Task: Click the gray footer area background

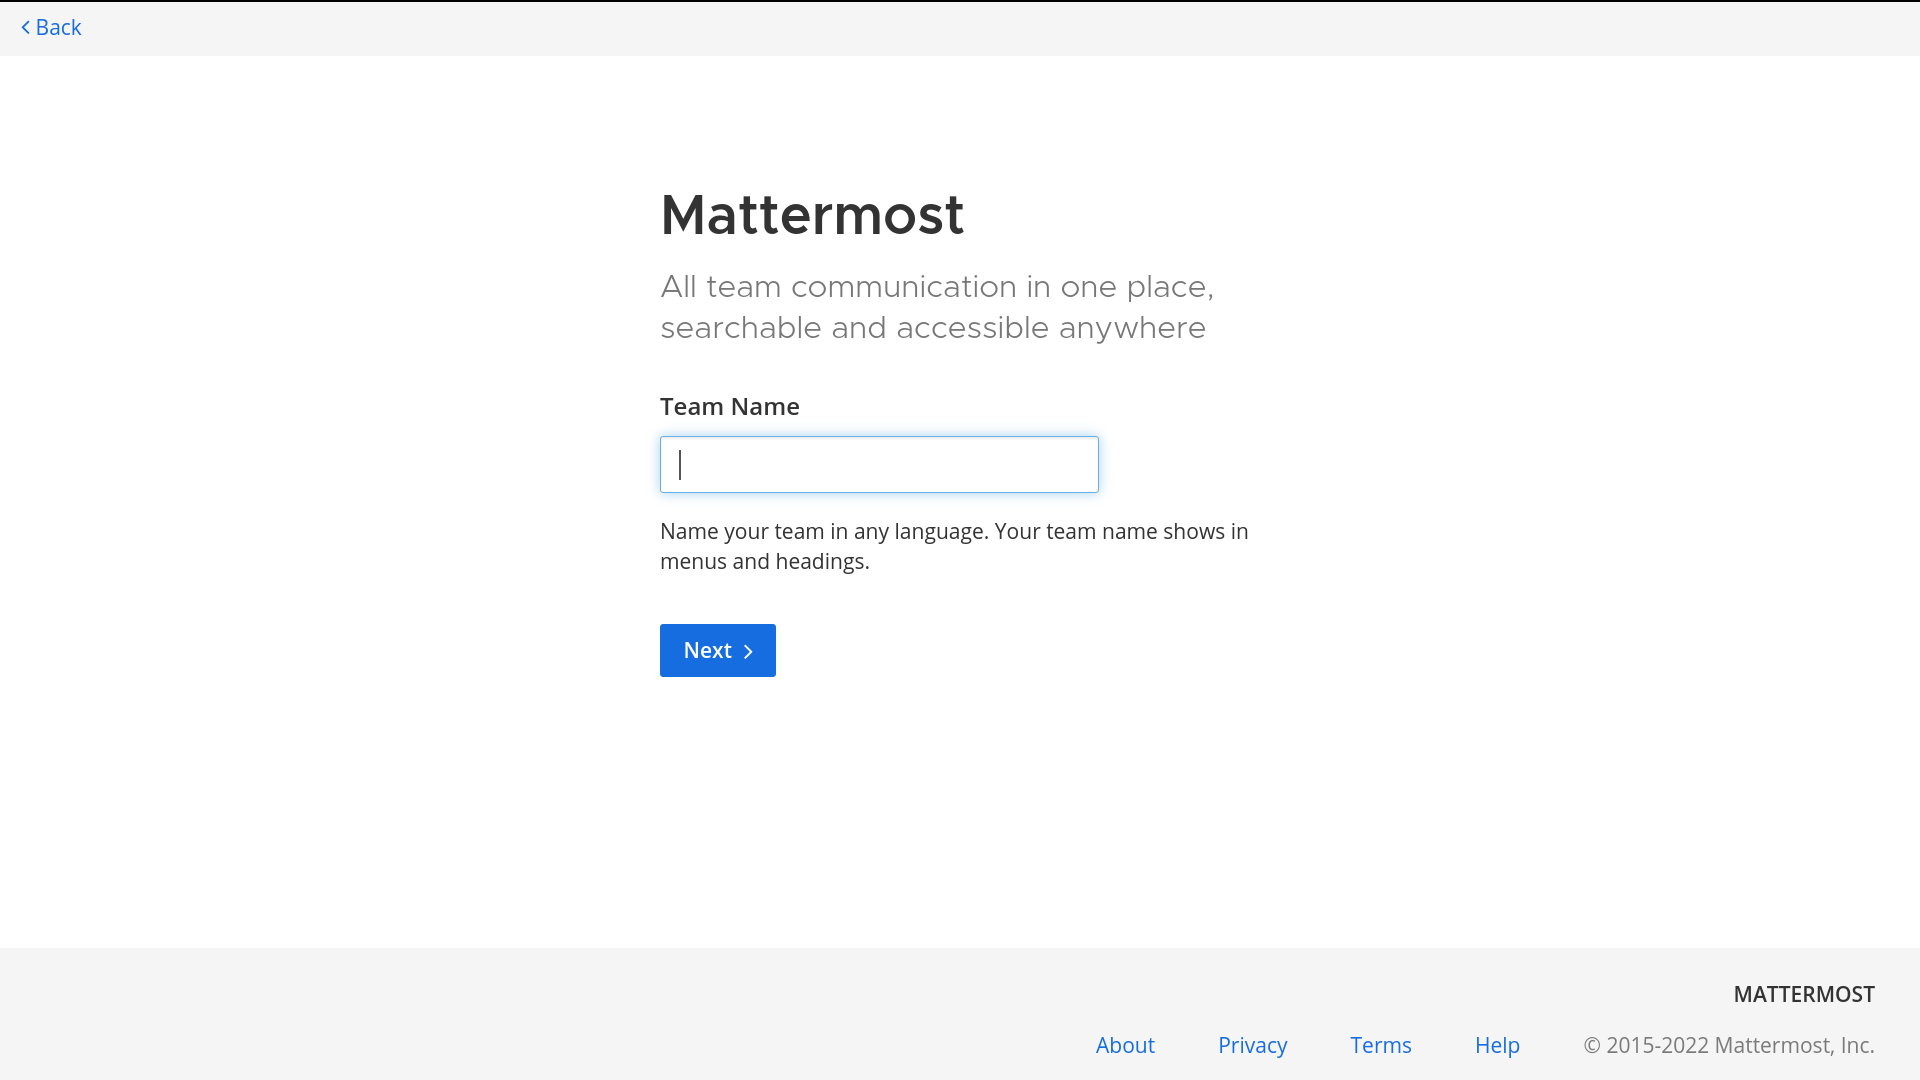Action: click(500, 1010)
